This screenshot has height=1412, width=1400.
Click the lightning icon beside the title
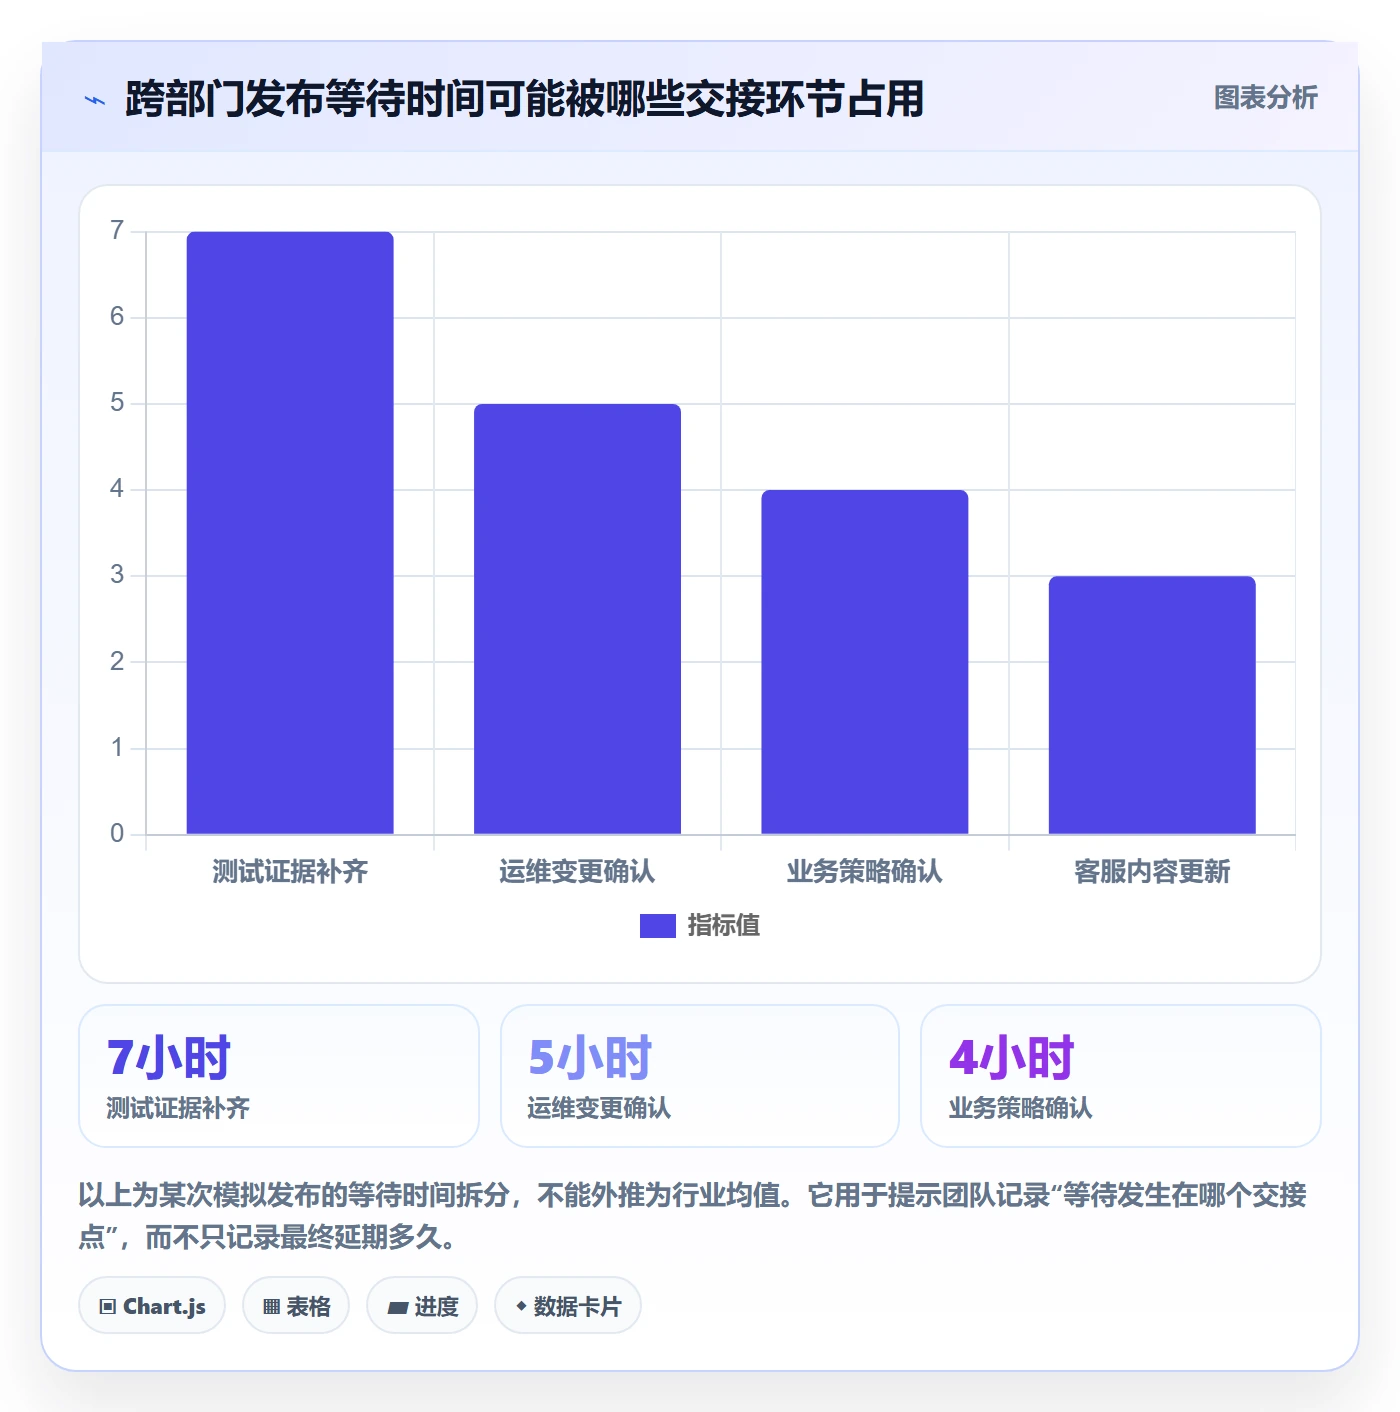coord(95,100)
